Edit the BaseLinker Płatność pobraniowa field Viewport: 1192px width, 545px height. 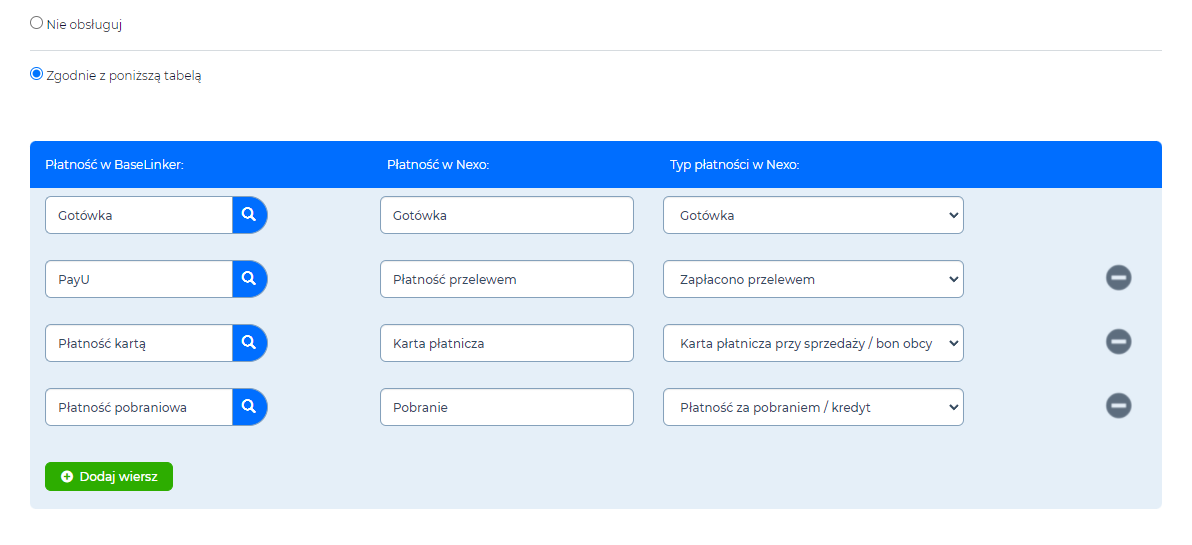click(x=138, y=407)
